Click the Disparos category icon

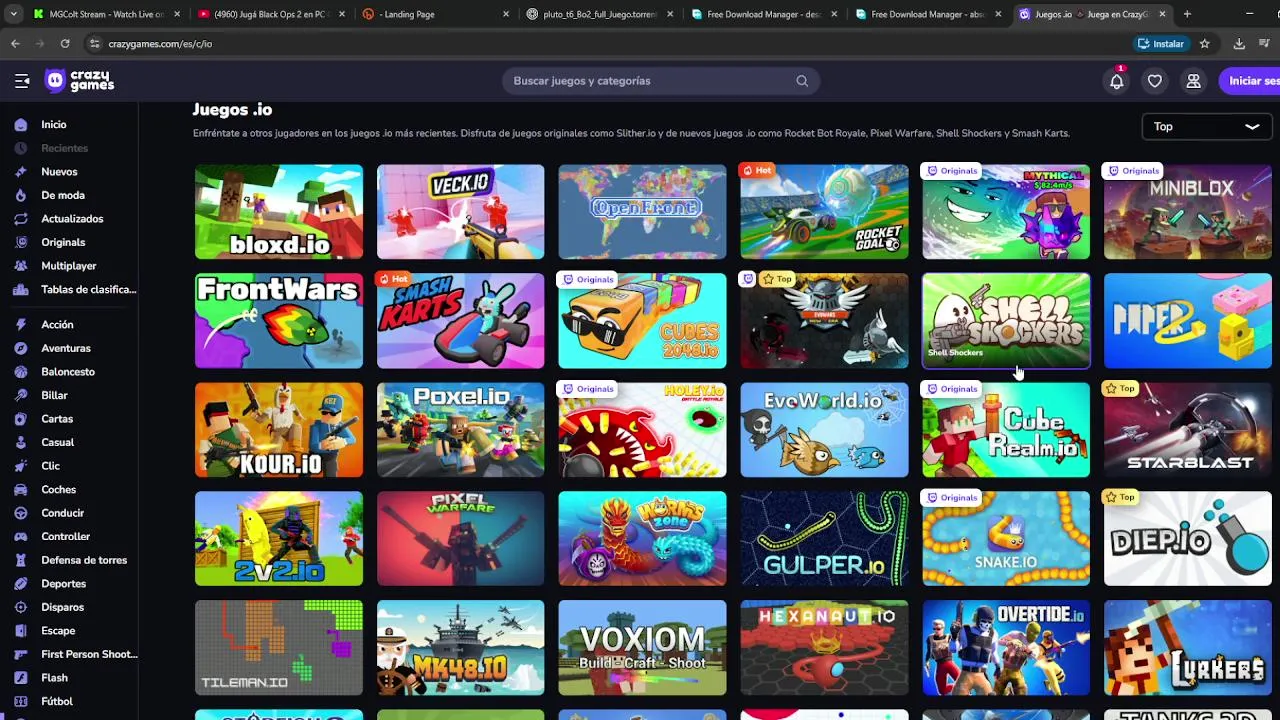point(20,607)
